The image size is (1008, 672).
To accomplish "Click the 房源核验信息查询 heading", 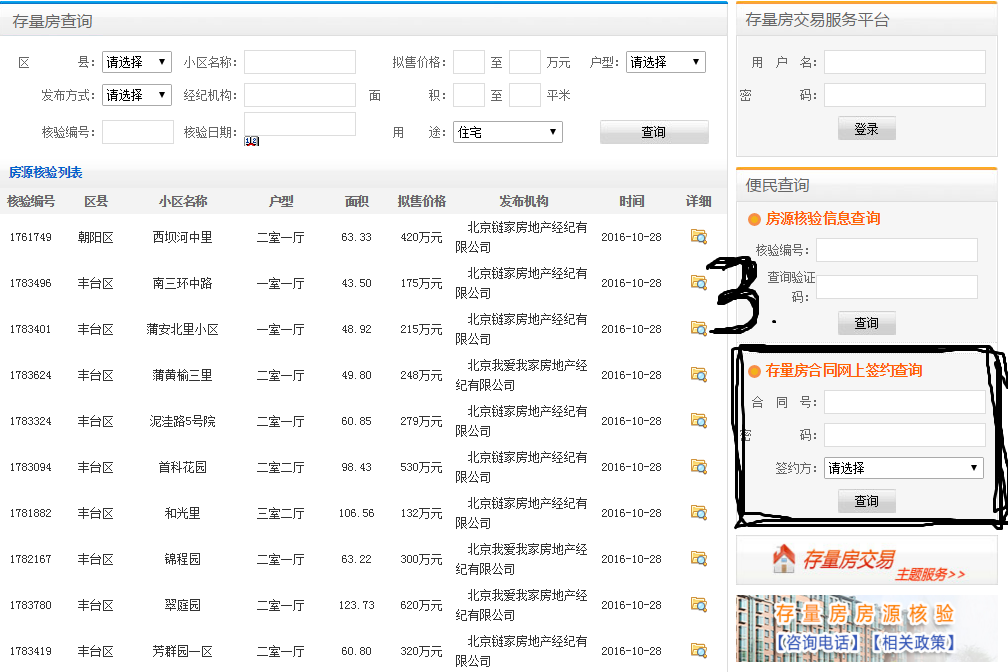I will pyautogui.click(x=823, y=219).
